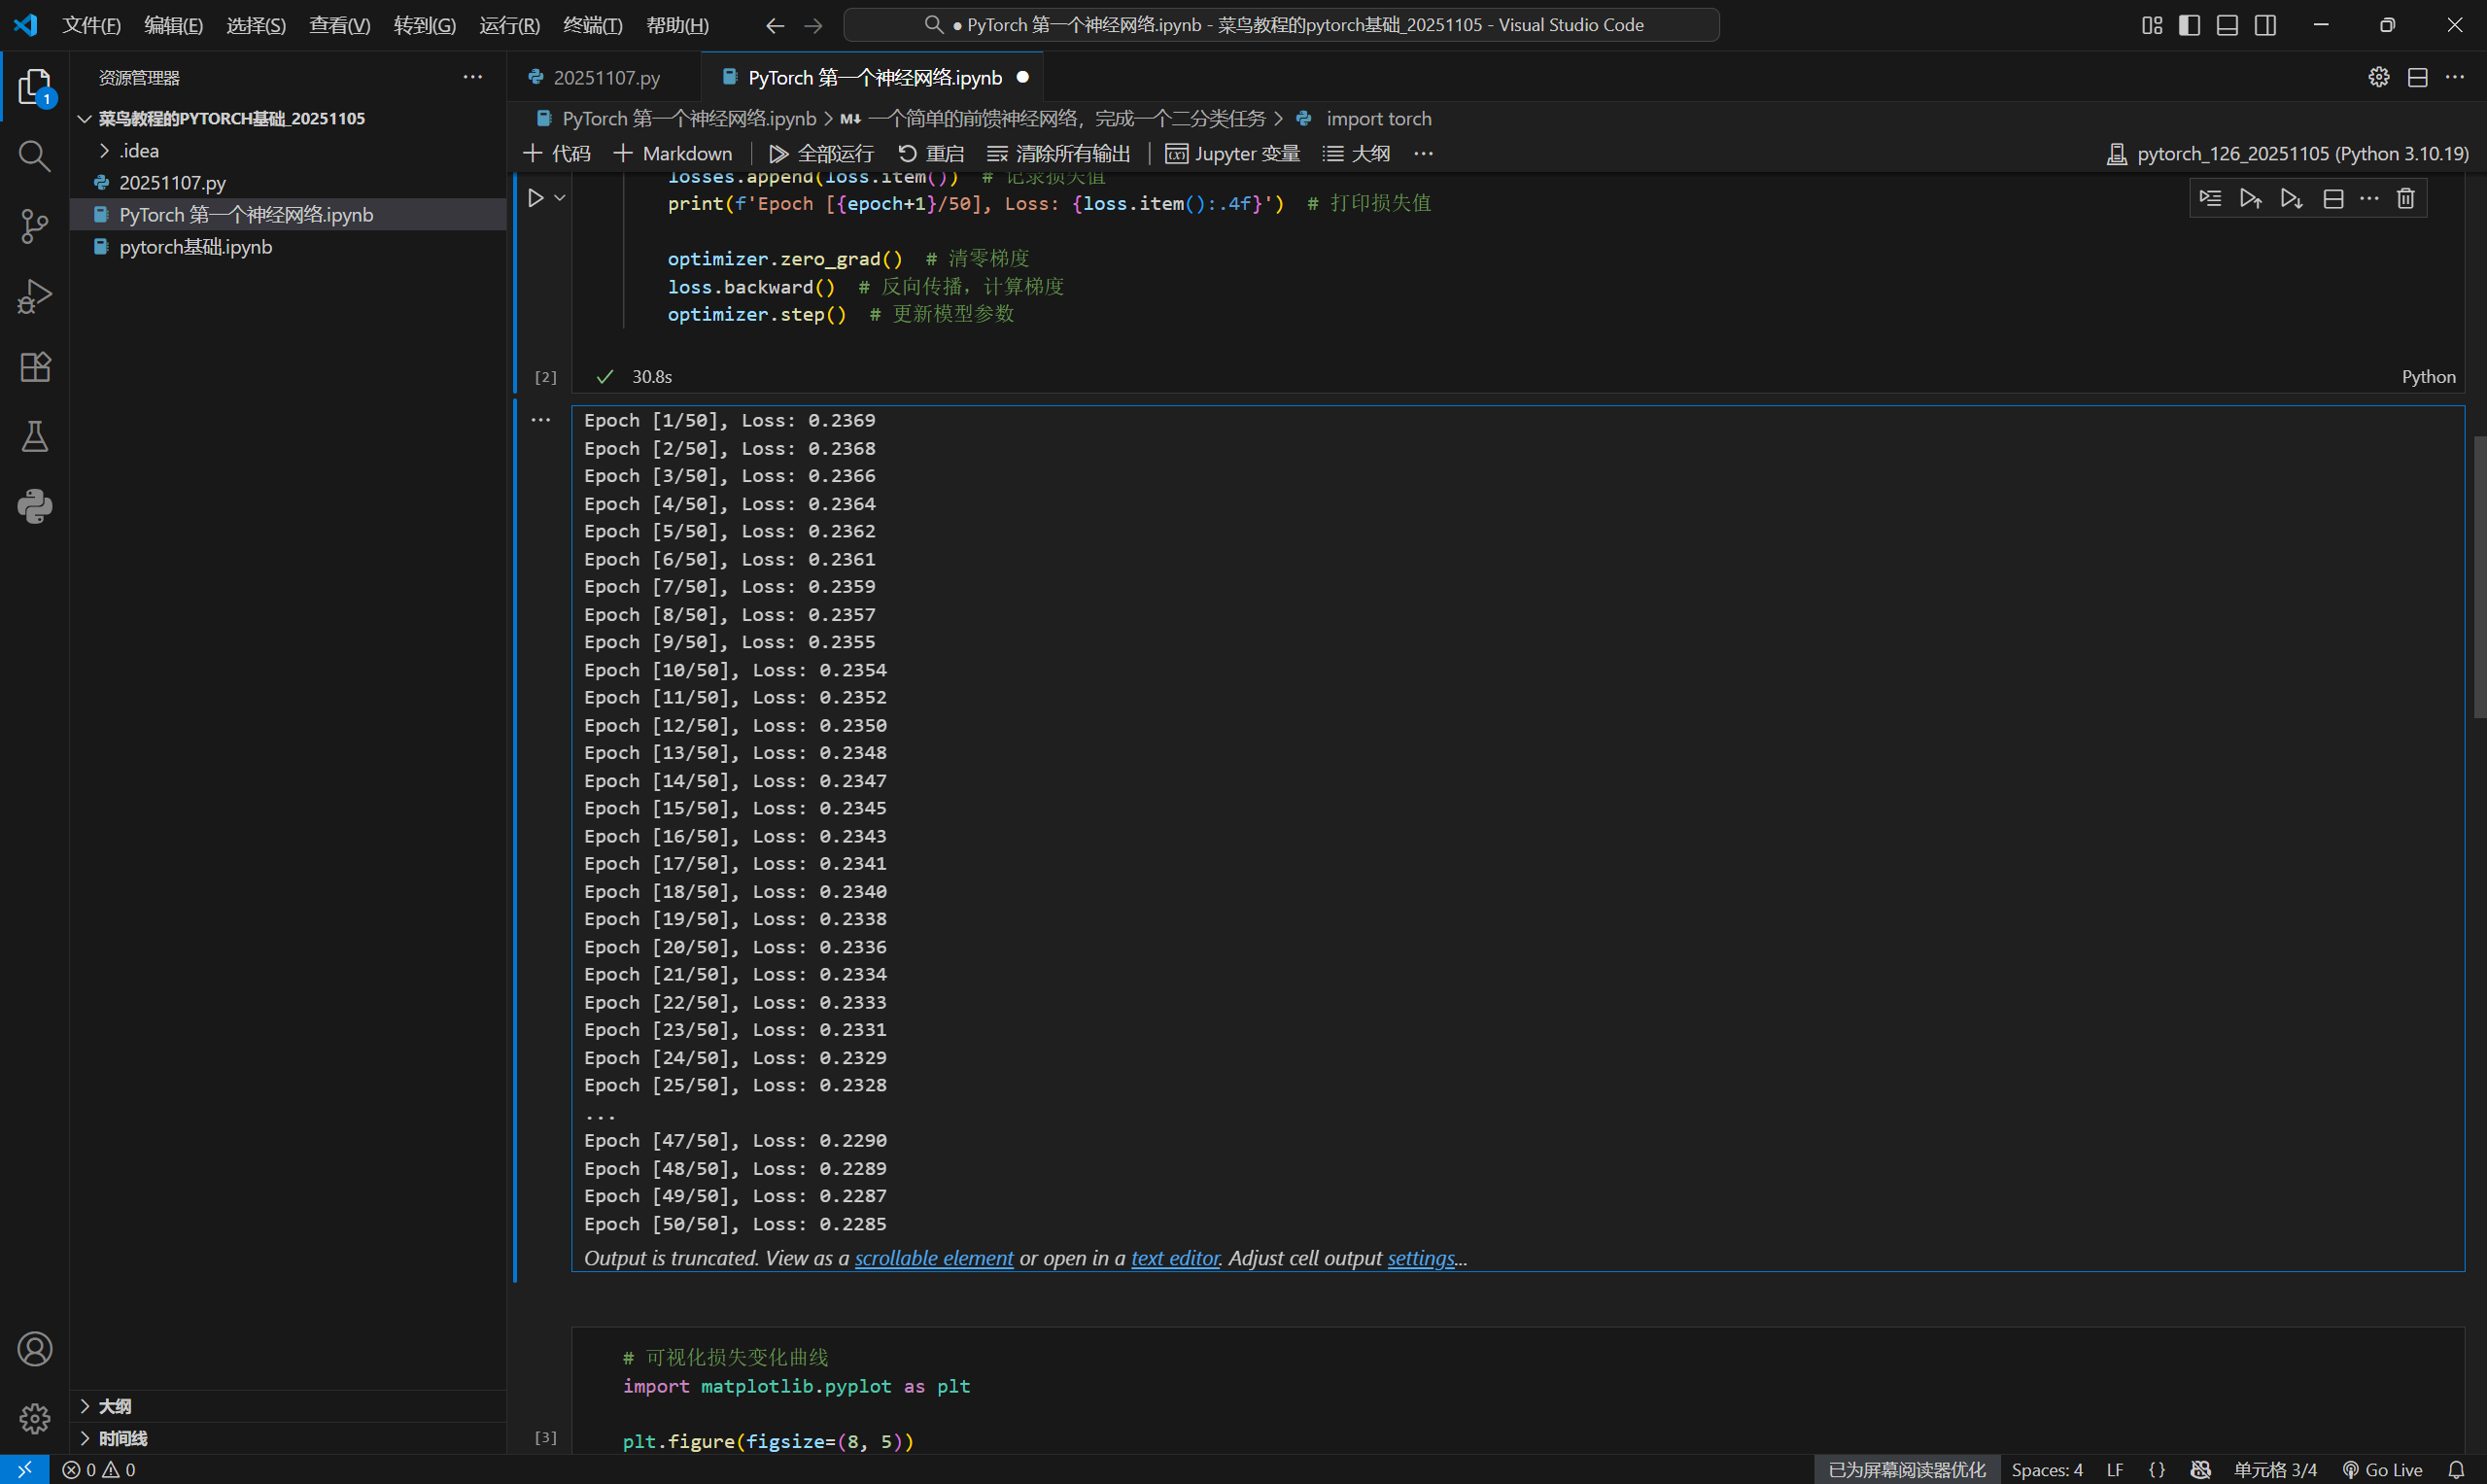Open 终端(T) menu
2487x1484 pixels.
[x=592, y=25]
